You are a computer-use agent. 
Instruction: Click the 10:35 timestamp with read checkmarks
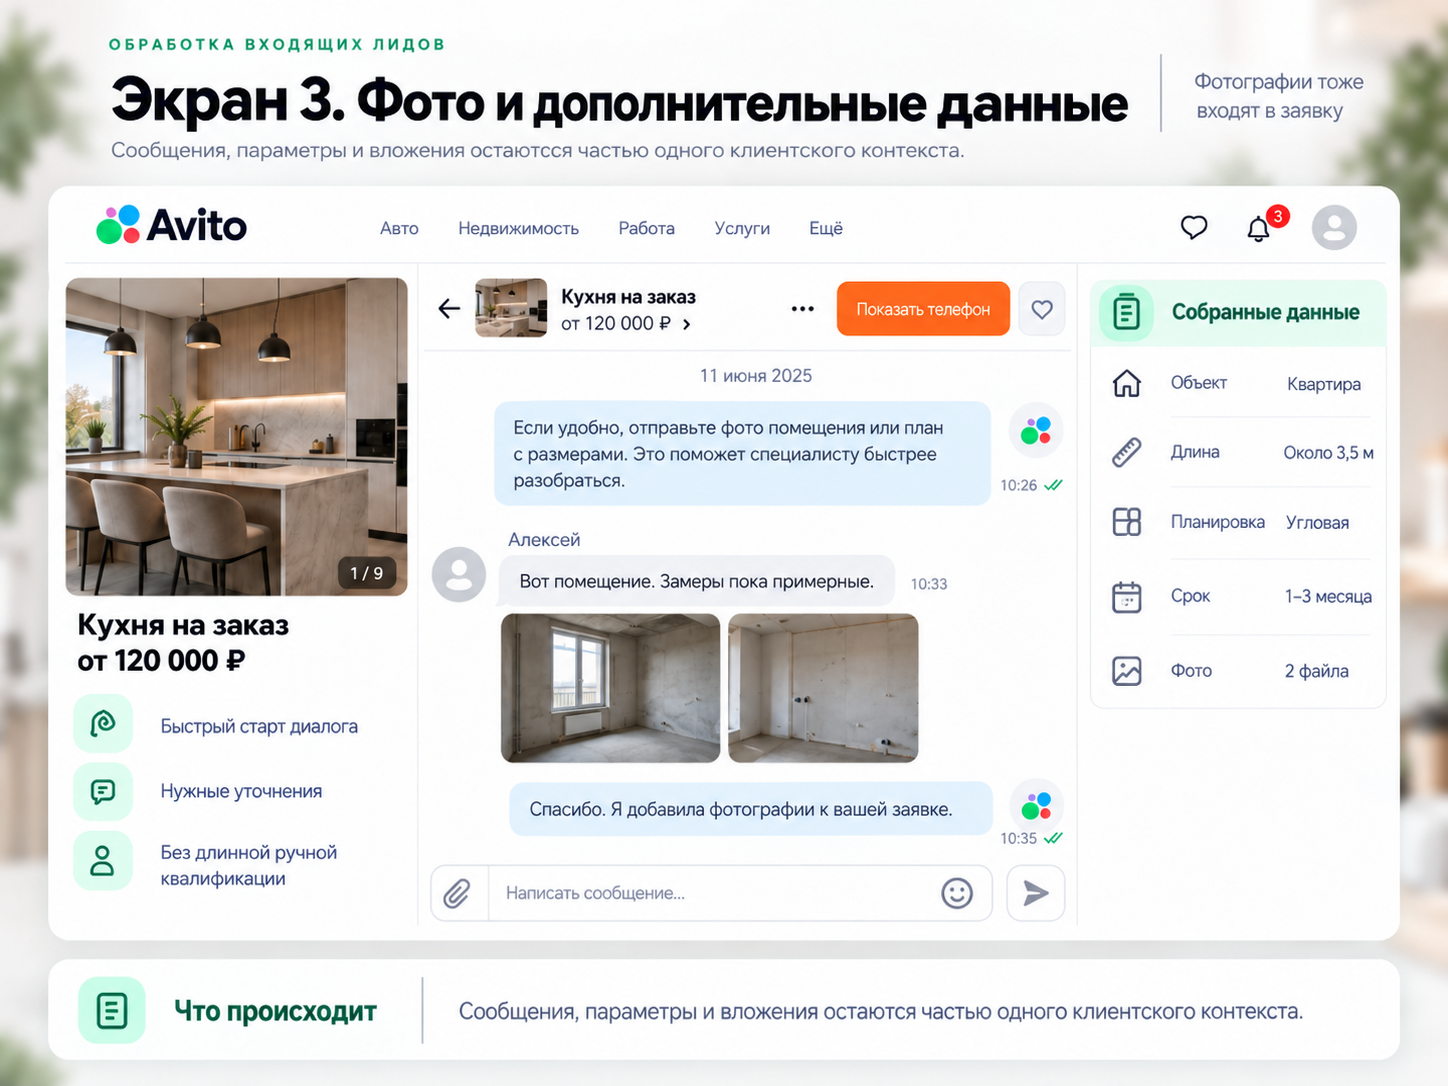(x=1031, y=838)
